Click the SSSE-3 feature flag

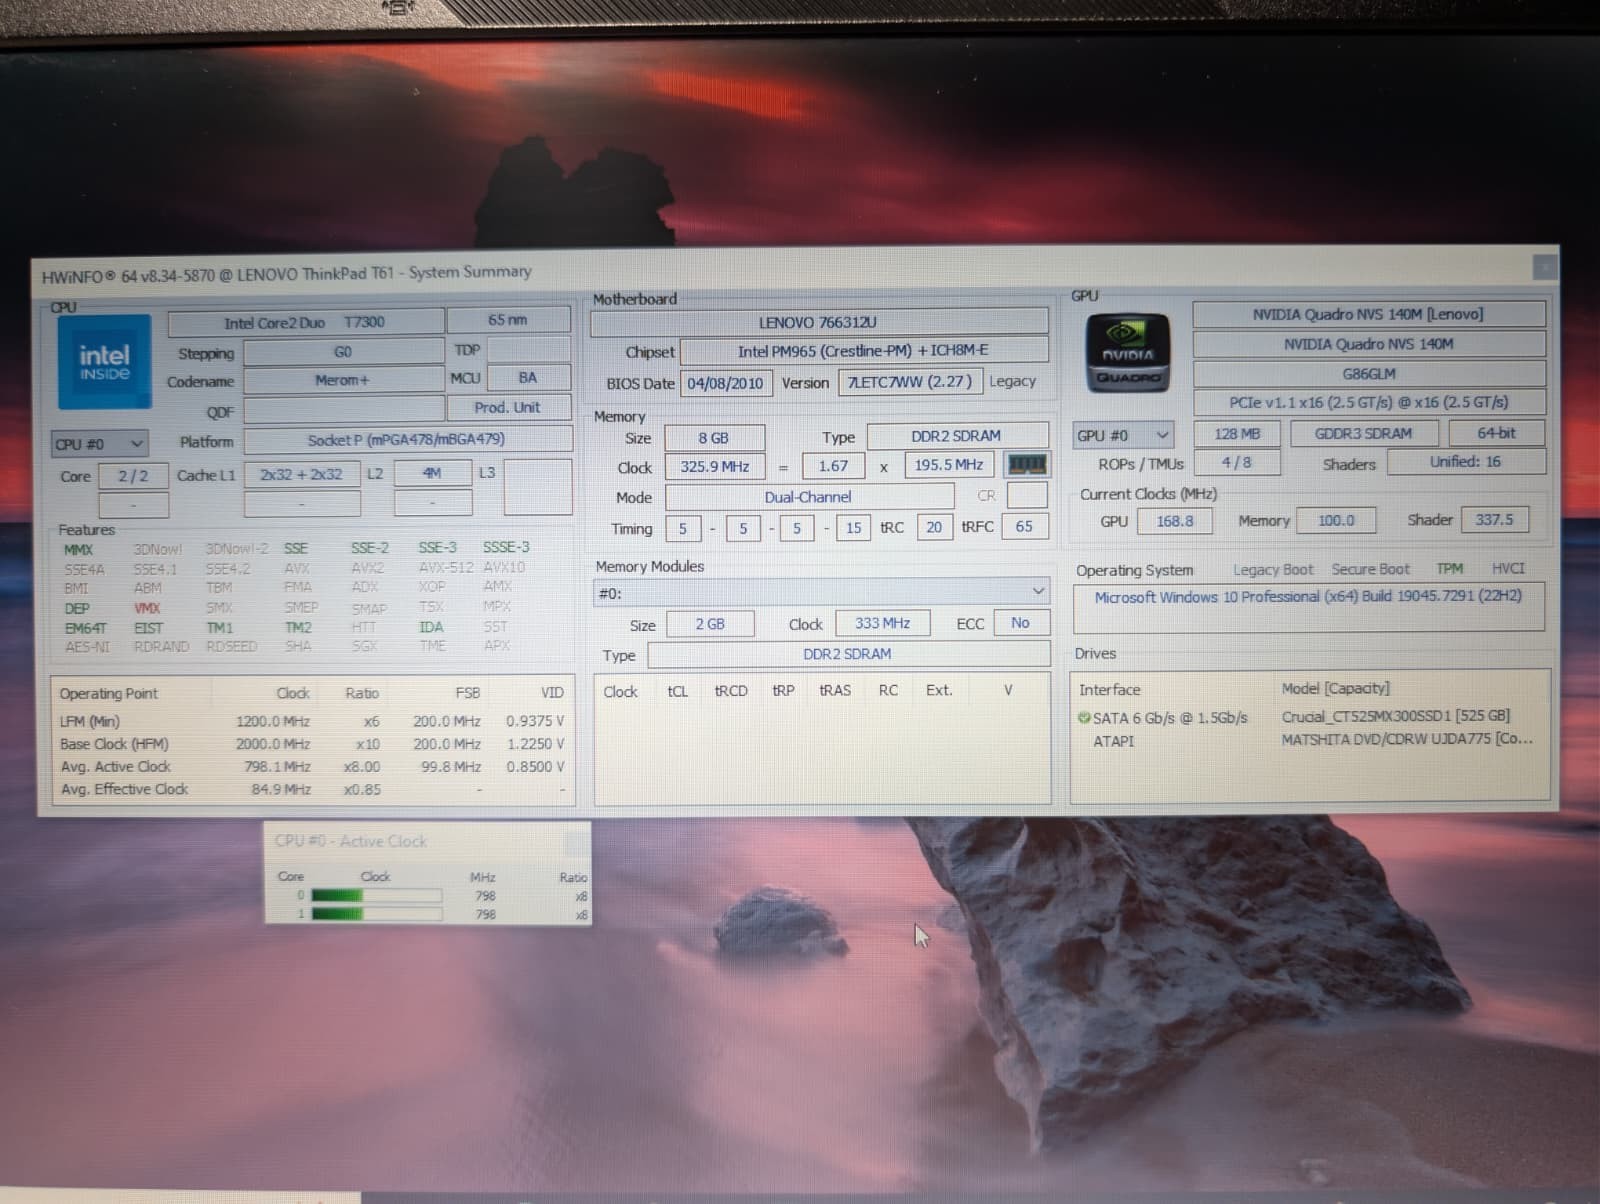coord(506,547)
